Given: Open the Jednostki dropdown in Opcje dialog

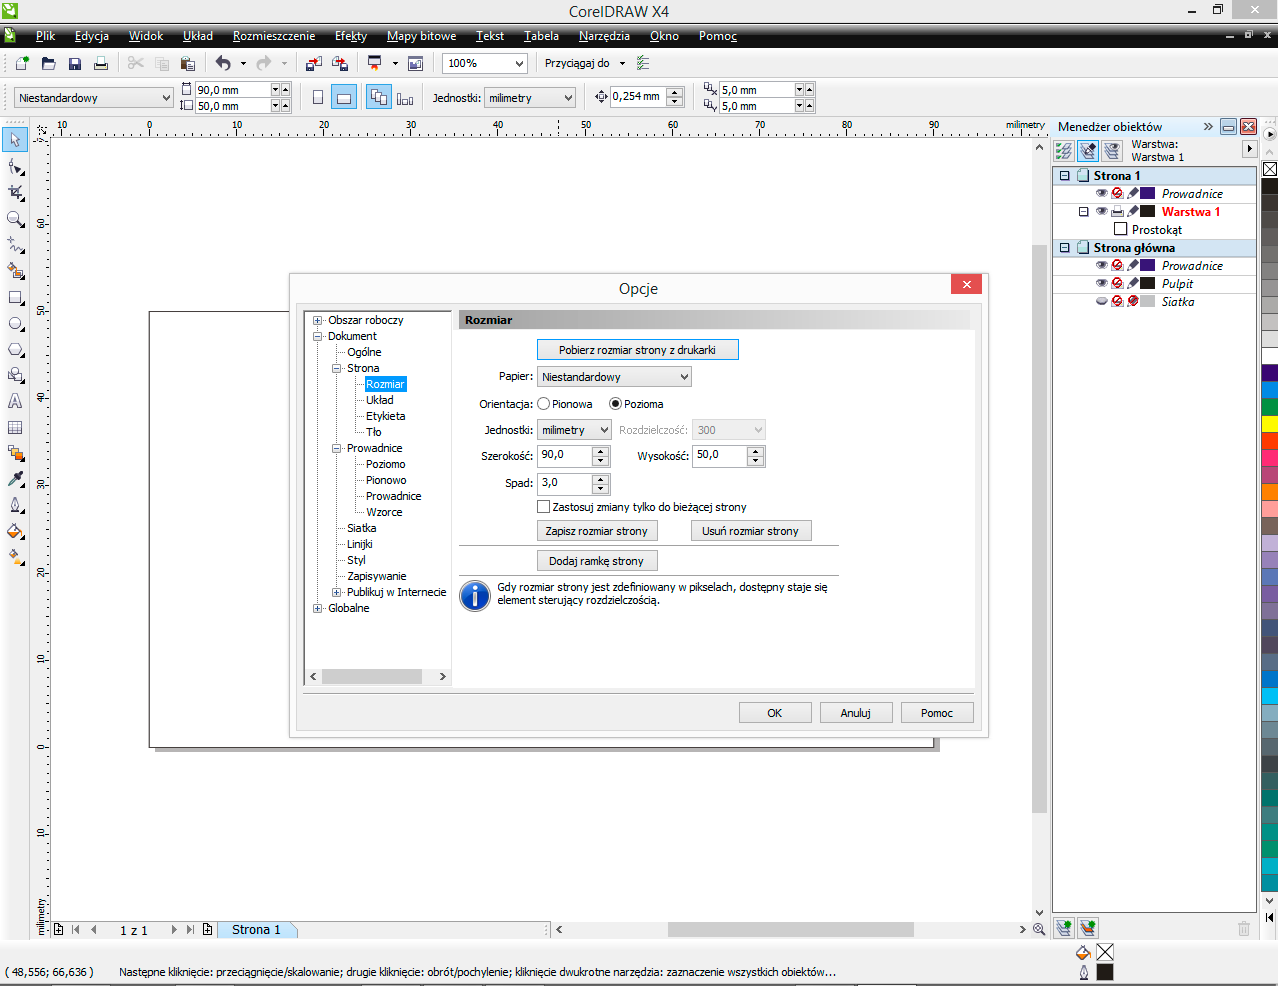Looking at the screenshot, I should (574, 430).
